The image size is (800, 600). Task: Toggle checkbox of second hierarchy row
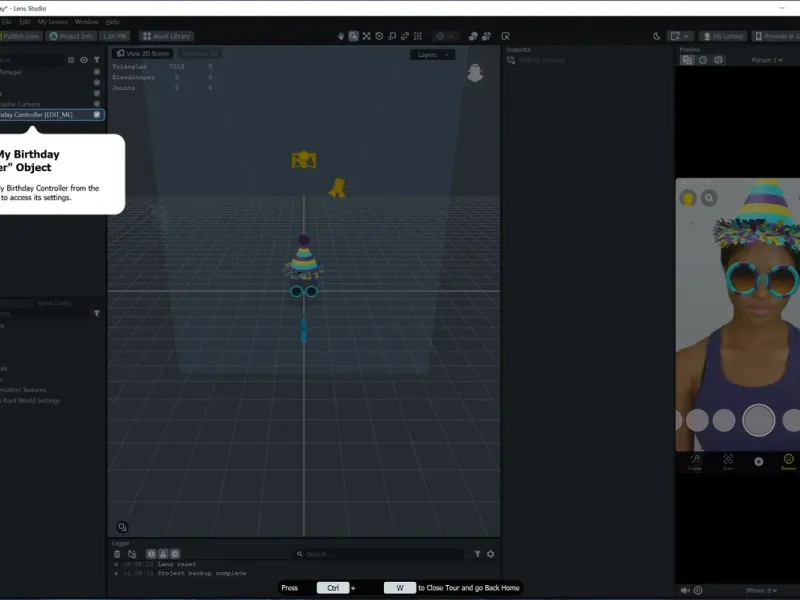pyautogui.click(x=97, y=83)
